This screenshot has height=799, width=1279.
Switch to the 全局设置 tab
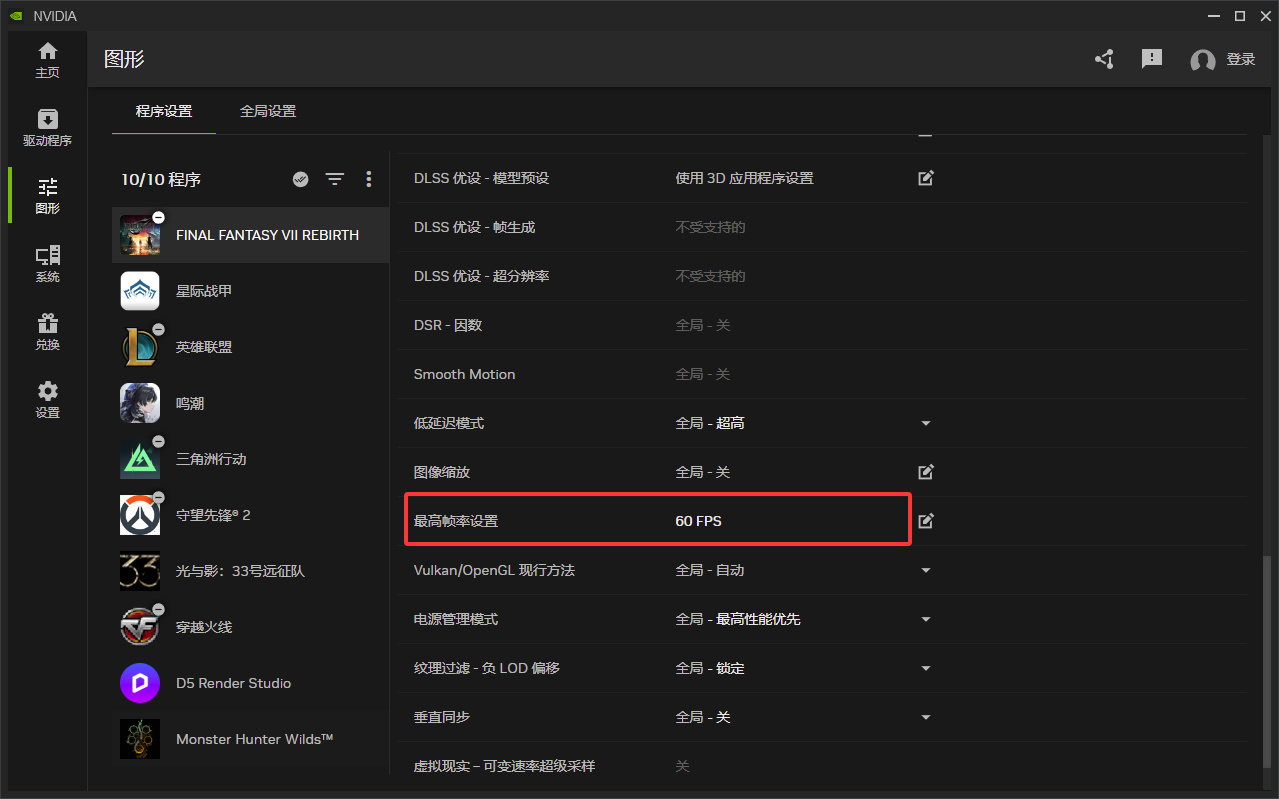(268, 111)
